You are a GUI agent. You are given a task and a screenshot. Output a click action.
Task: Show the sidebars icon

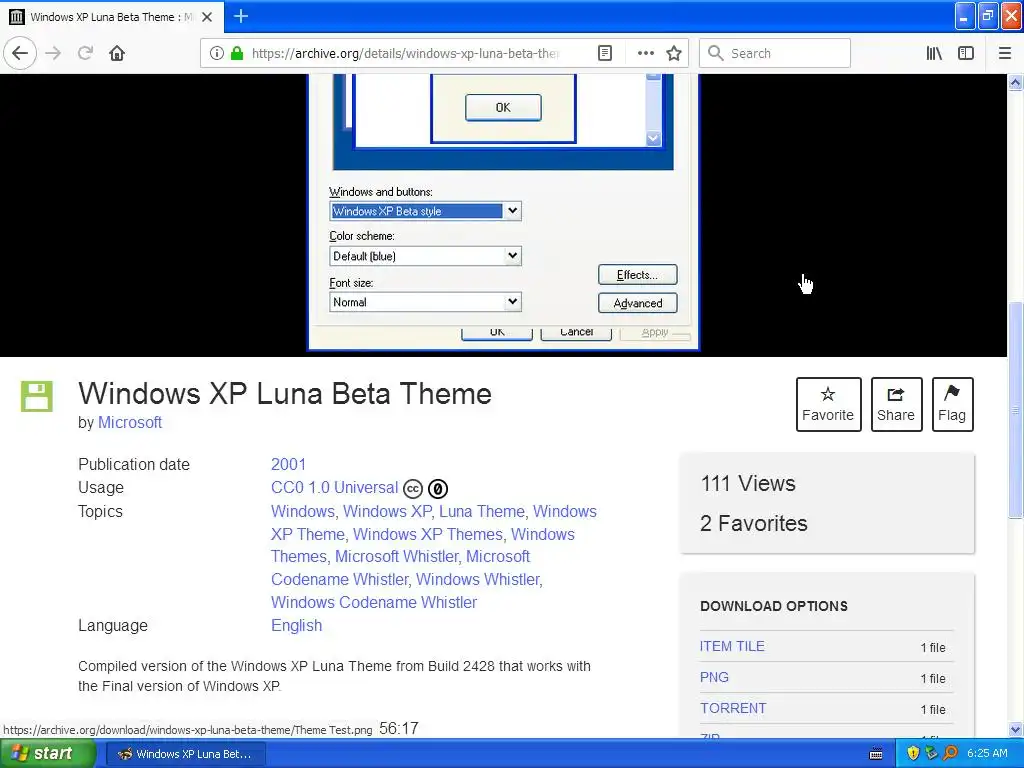(x=966, y=53)
